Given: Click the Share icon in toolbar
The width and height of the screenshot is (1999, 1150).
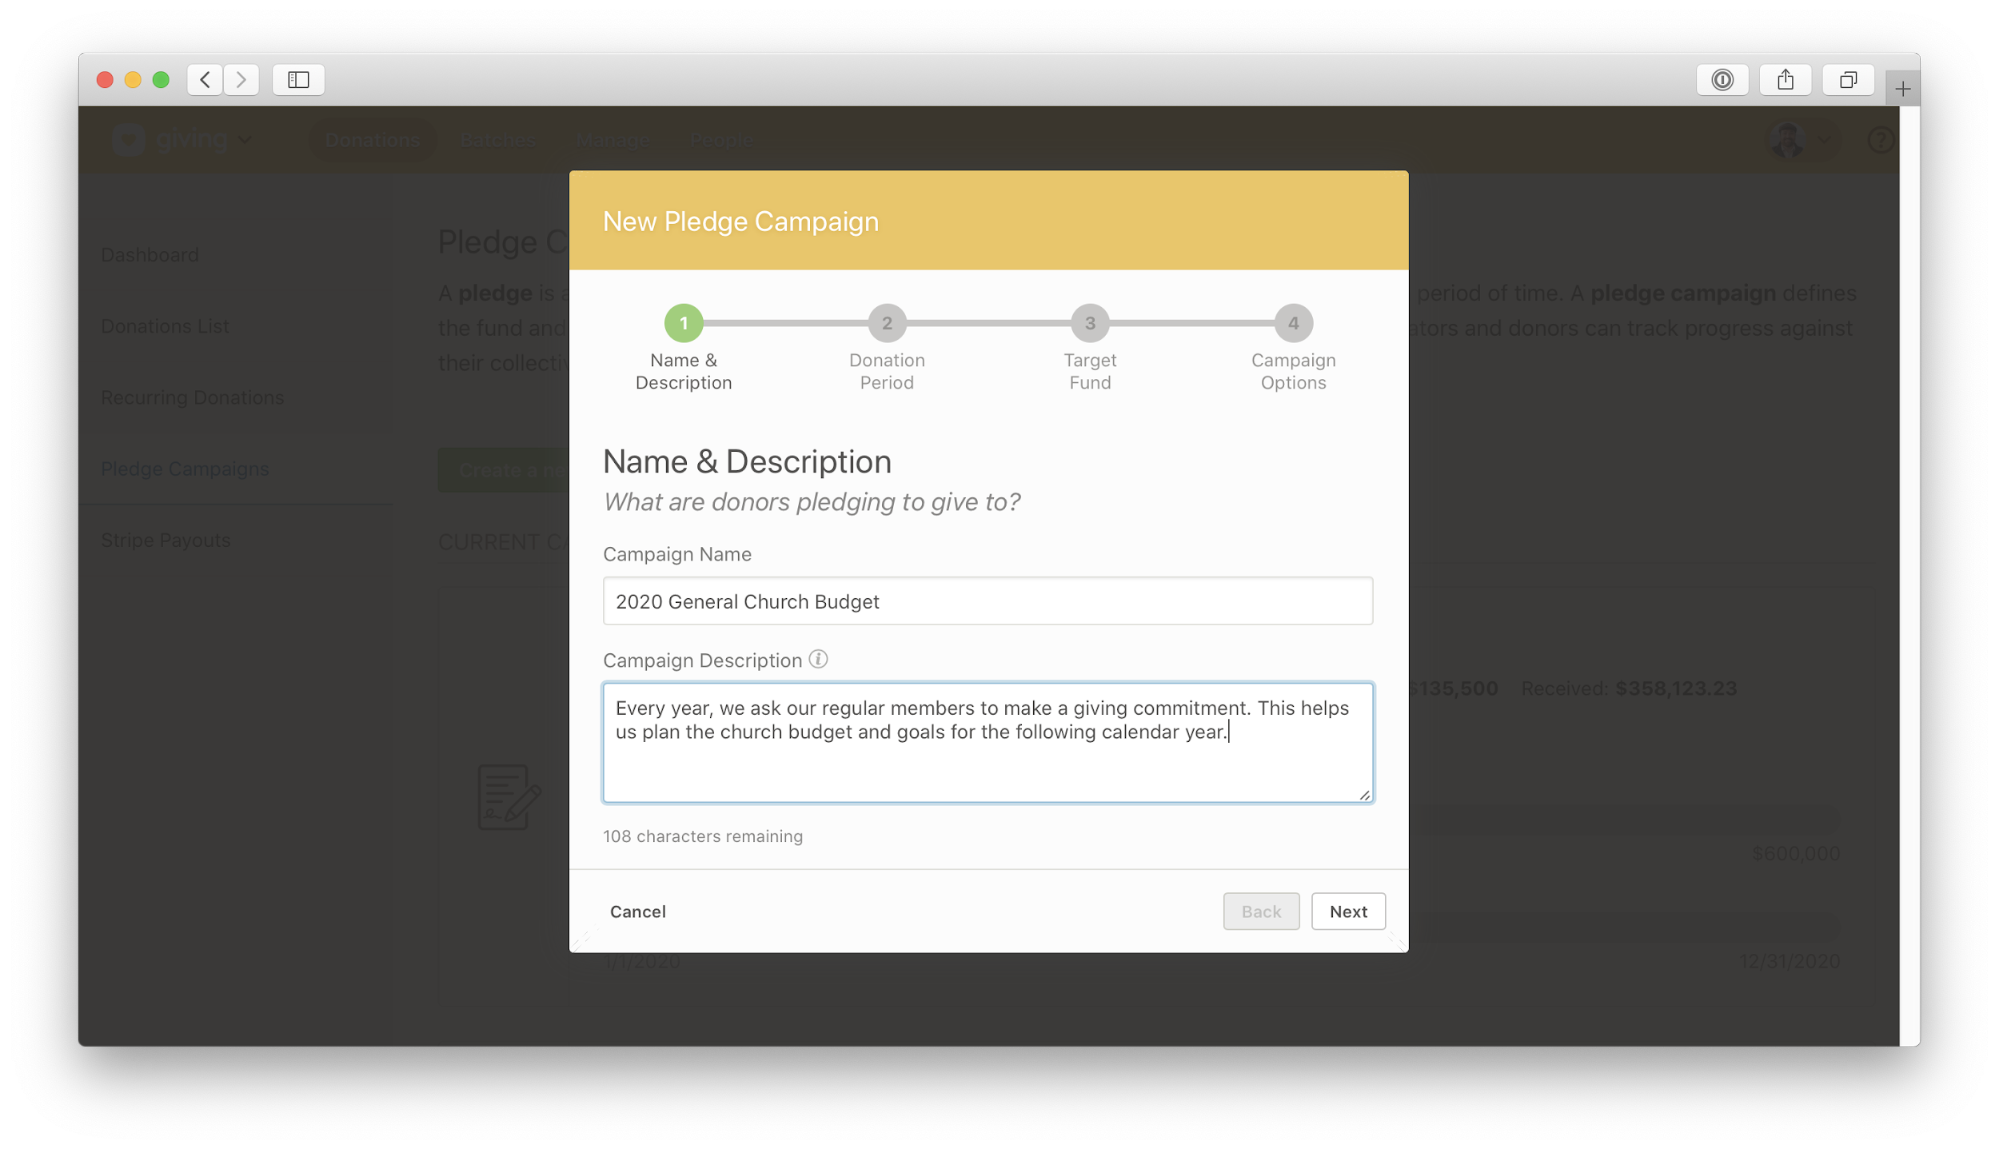Looking at the screenshot, I should 1785,79.
